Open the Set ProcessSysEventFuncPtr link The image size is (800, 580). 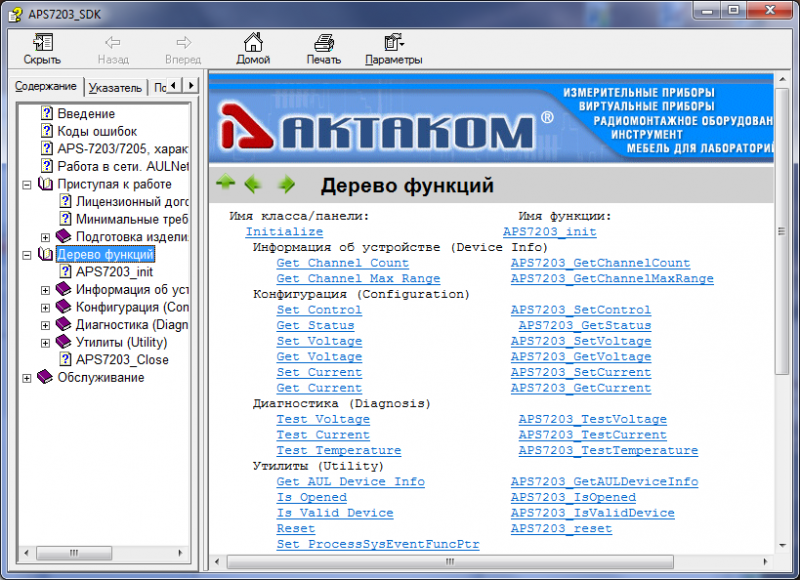pos(378,544)
